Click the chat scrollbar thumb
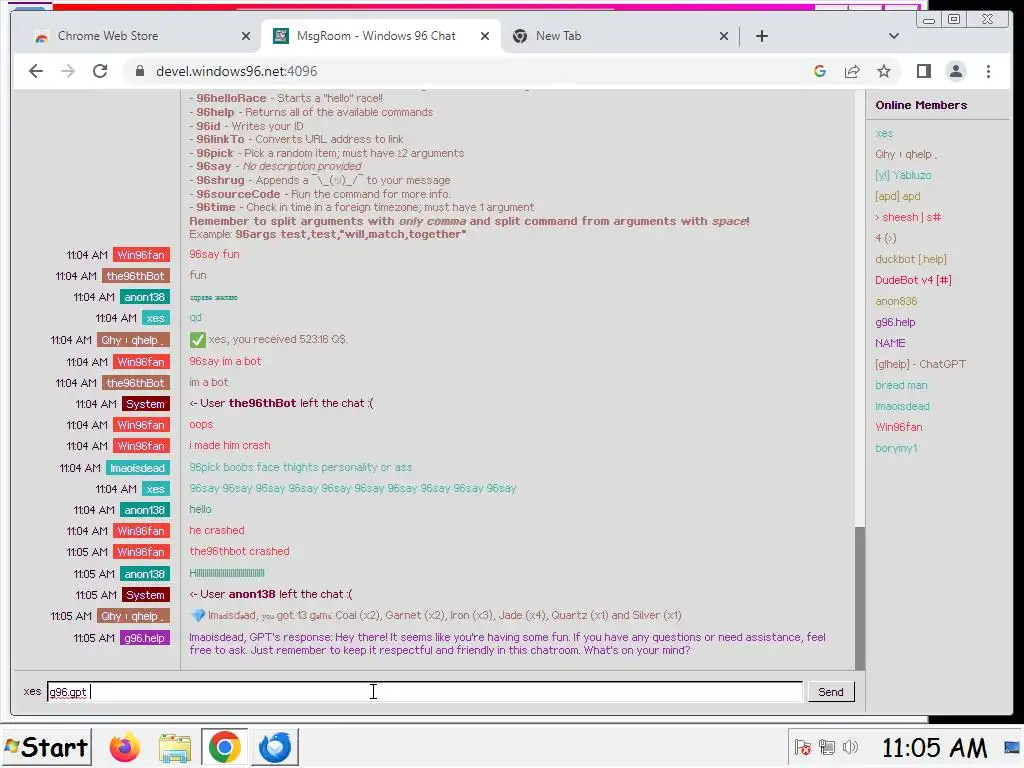 pos(860,598)
